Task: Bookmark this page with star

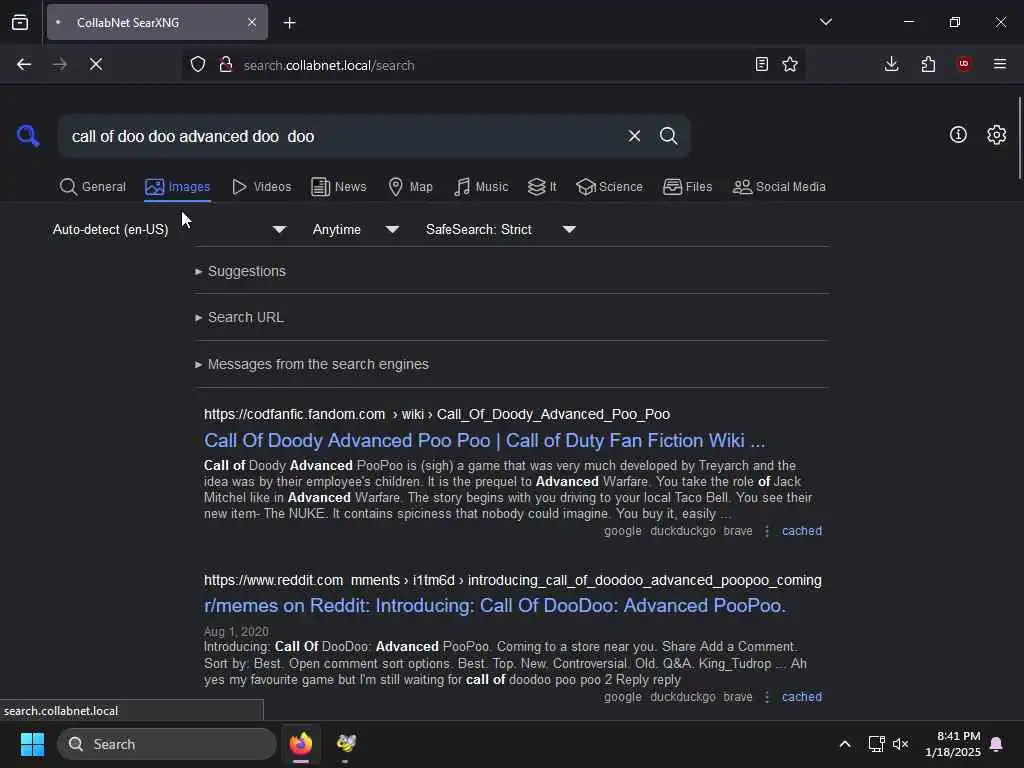Action: [790, 64]
